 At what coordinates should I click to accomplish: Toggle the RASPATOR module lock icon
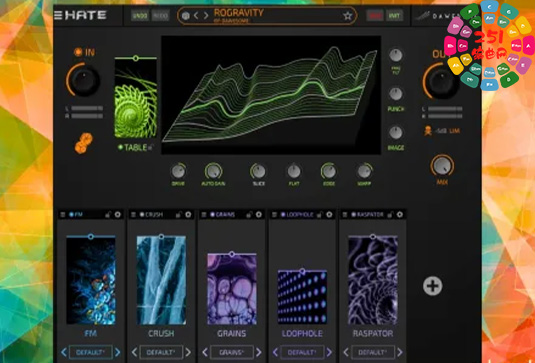[x=390, y=215]
